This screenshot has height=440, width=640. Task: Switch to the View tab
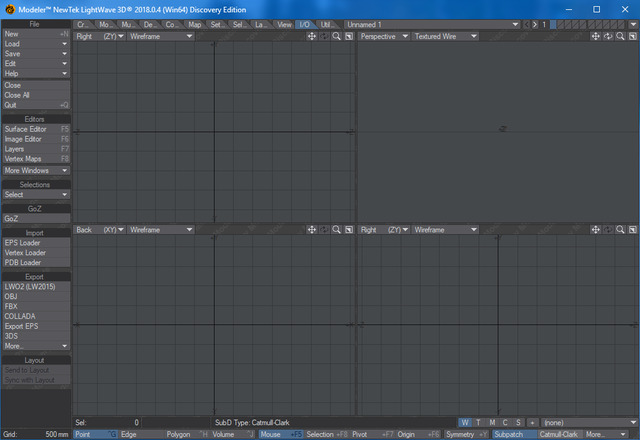(285, 23)
